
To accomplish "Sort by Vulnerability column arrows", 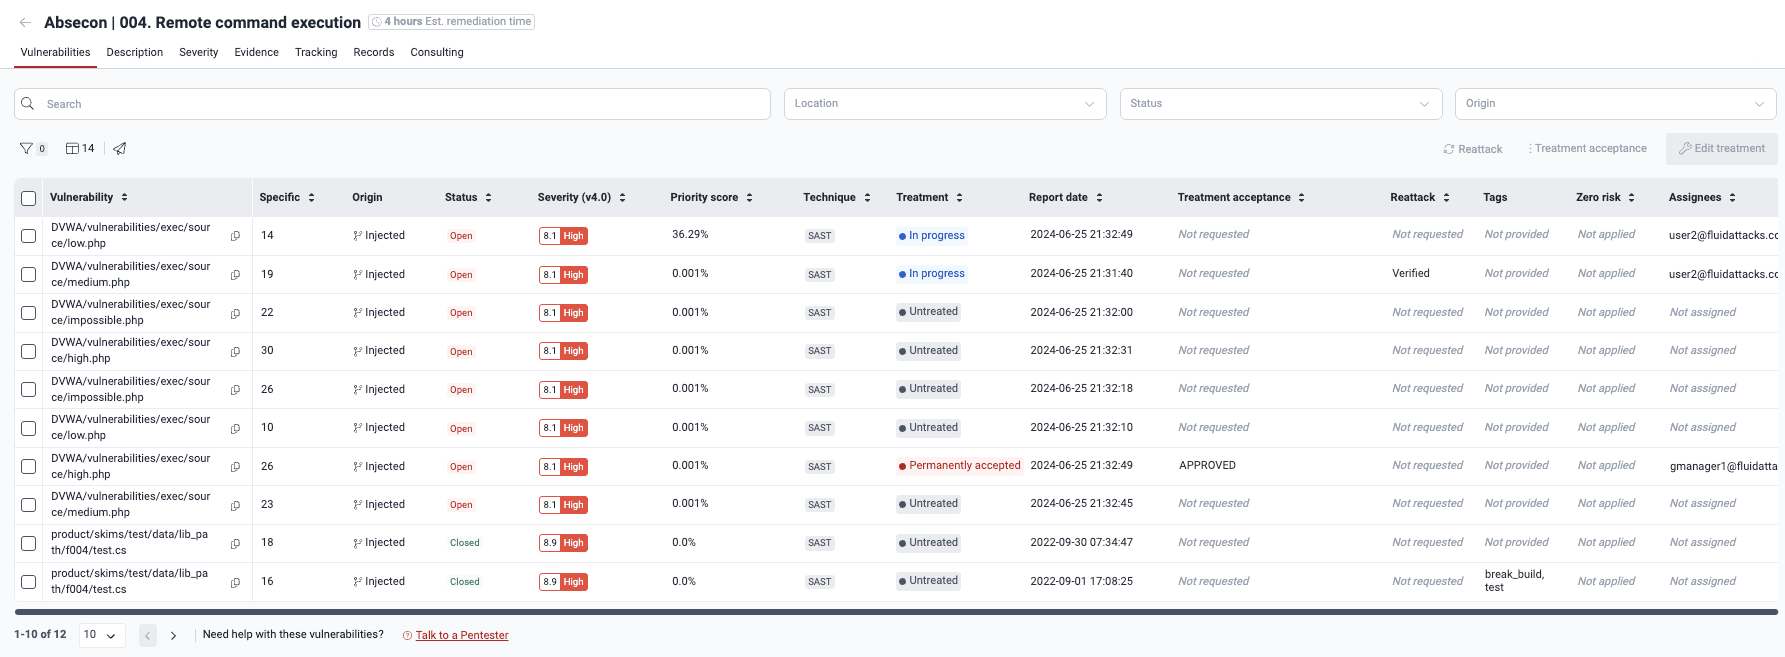I will point(124,198).
